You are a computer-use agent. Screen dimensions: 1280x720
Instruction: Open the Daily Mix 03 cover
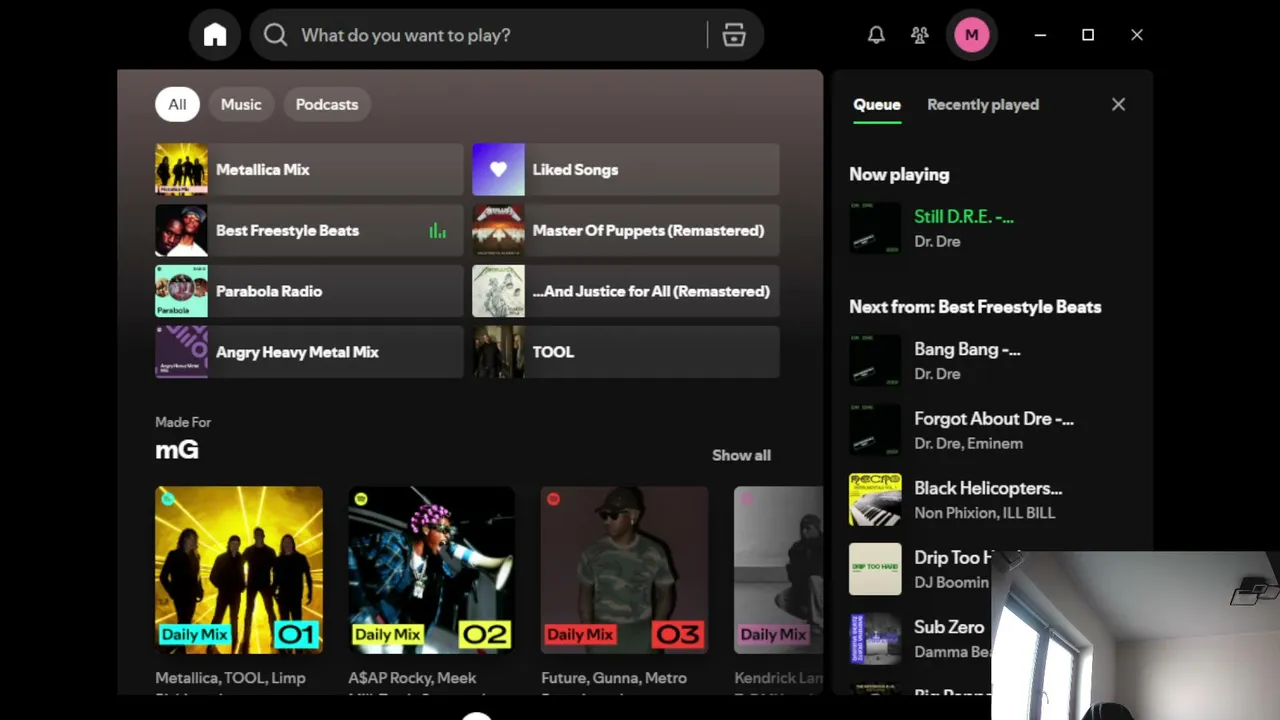[625, 570]
